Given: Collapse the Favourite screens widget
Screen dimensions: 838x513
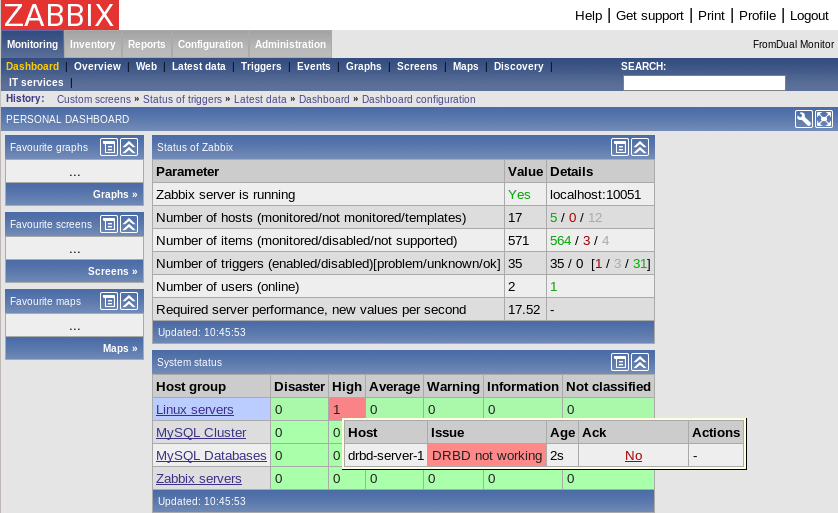Looking at the screenshot, I should (x=129, y=224).
